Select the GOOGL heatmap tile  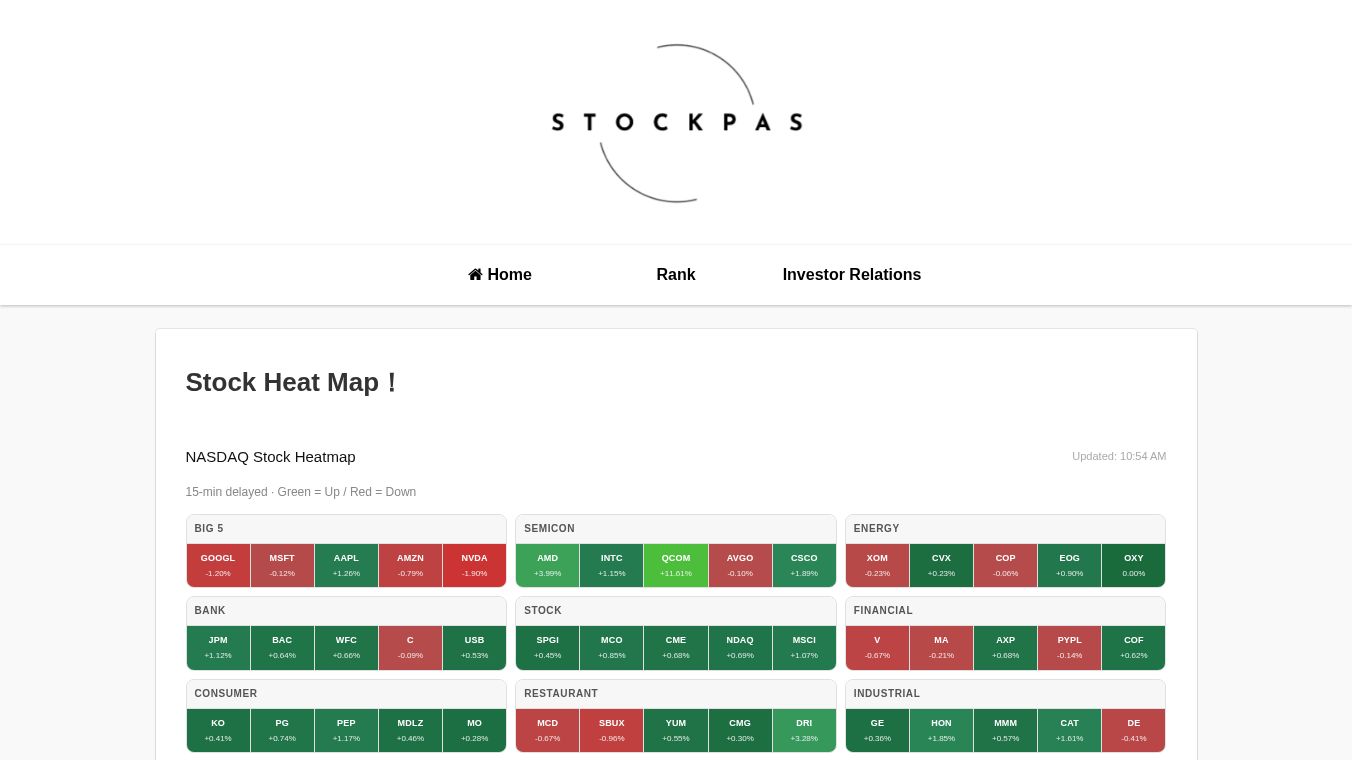click(x=218, y=565)
